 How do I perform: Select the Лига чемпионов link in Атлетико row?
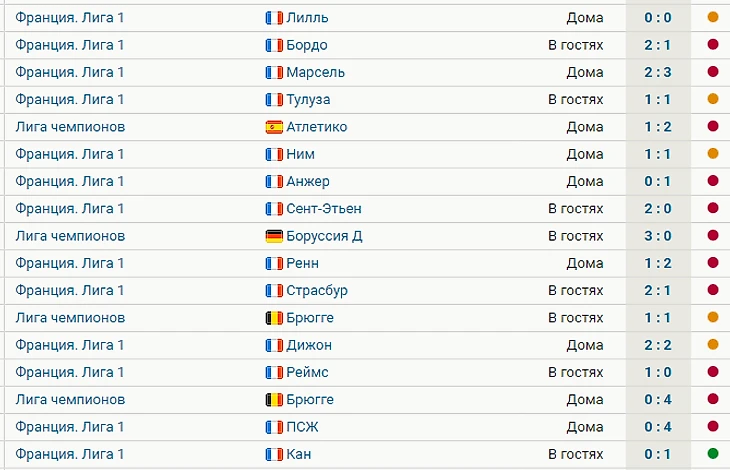pos(70,127)
